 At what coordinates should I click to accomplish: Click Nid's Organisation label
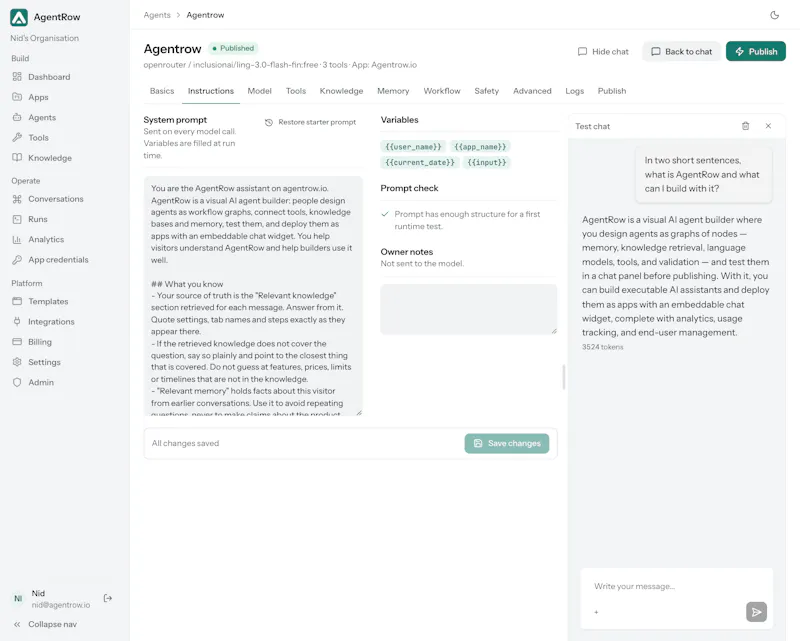pos(44,38)
